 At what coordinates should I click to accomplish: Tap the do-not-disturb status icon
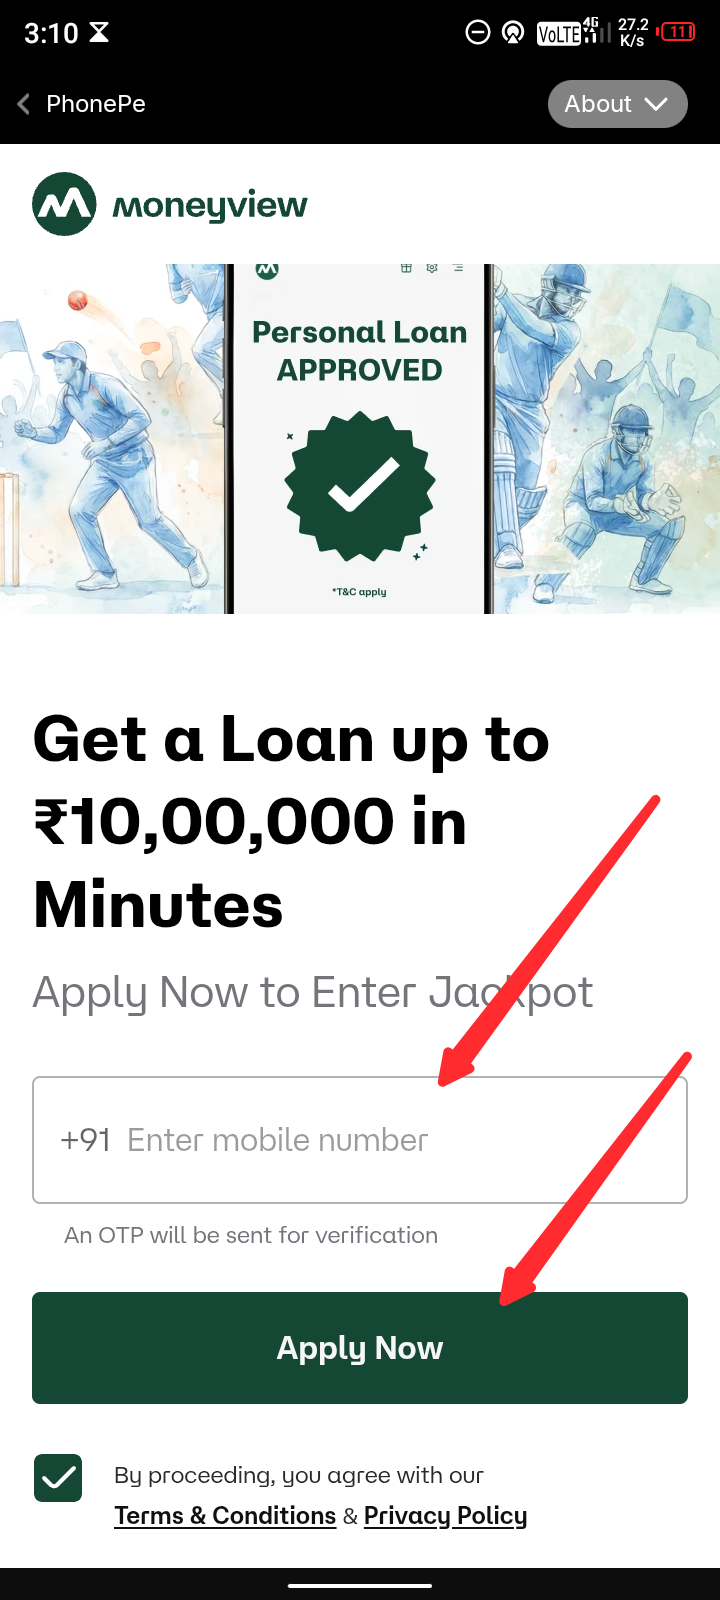point(478,33)
